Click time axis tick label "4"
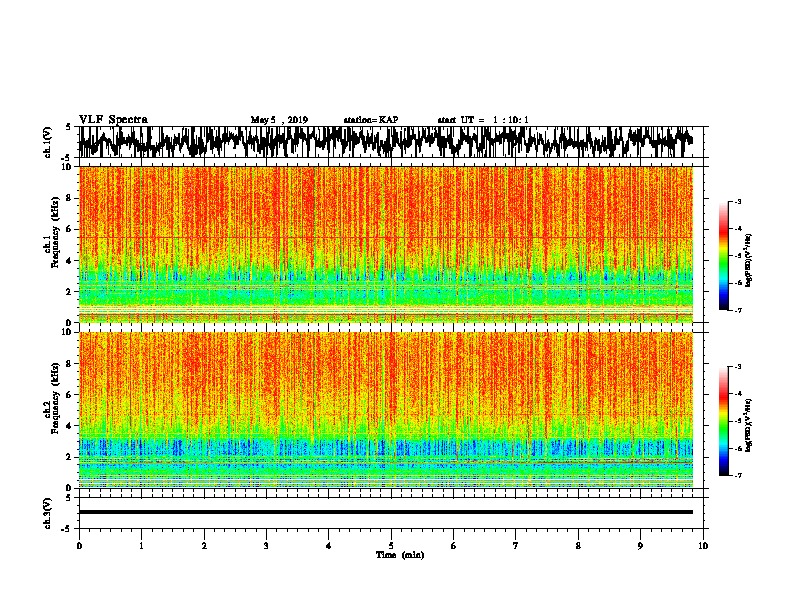 pos(329,546)
